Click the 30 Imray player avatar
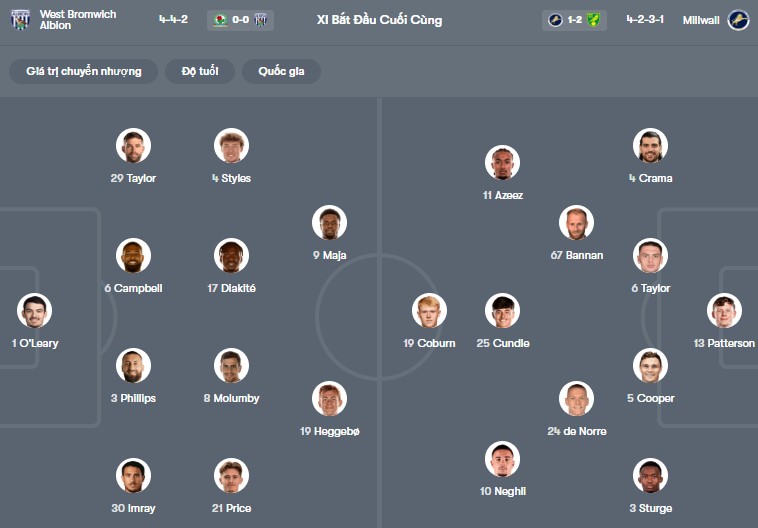Image resolution: width=758 pixels, height=528 pixels. [133, 476]
